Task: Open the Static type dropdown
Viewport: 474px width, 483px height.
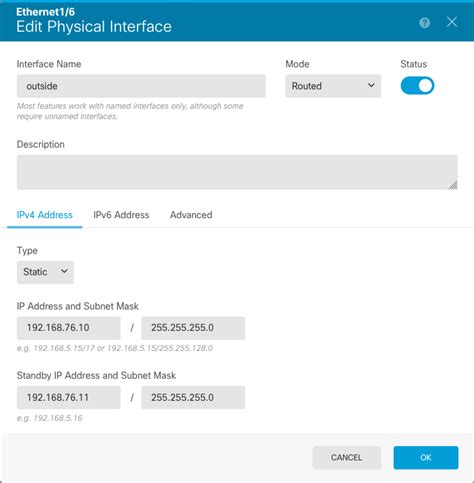Action: pos(45,272)
